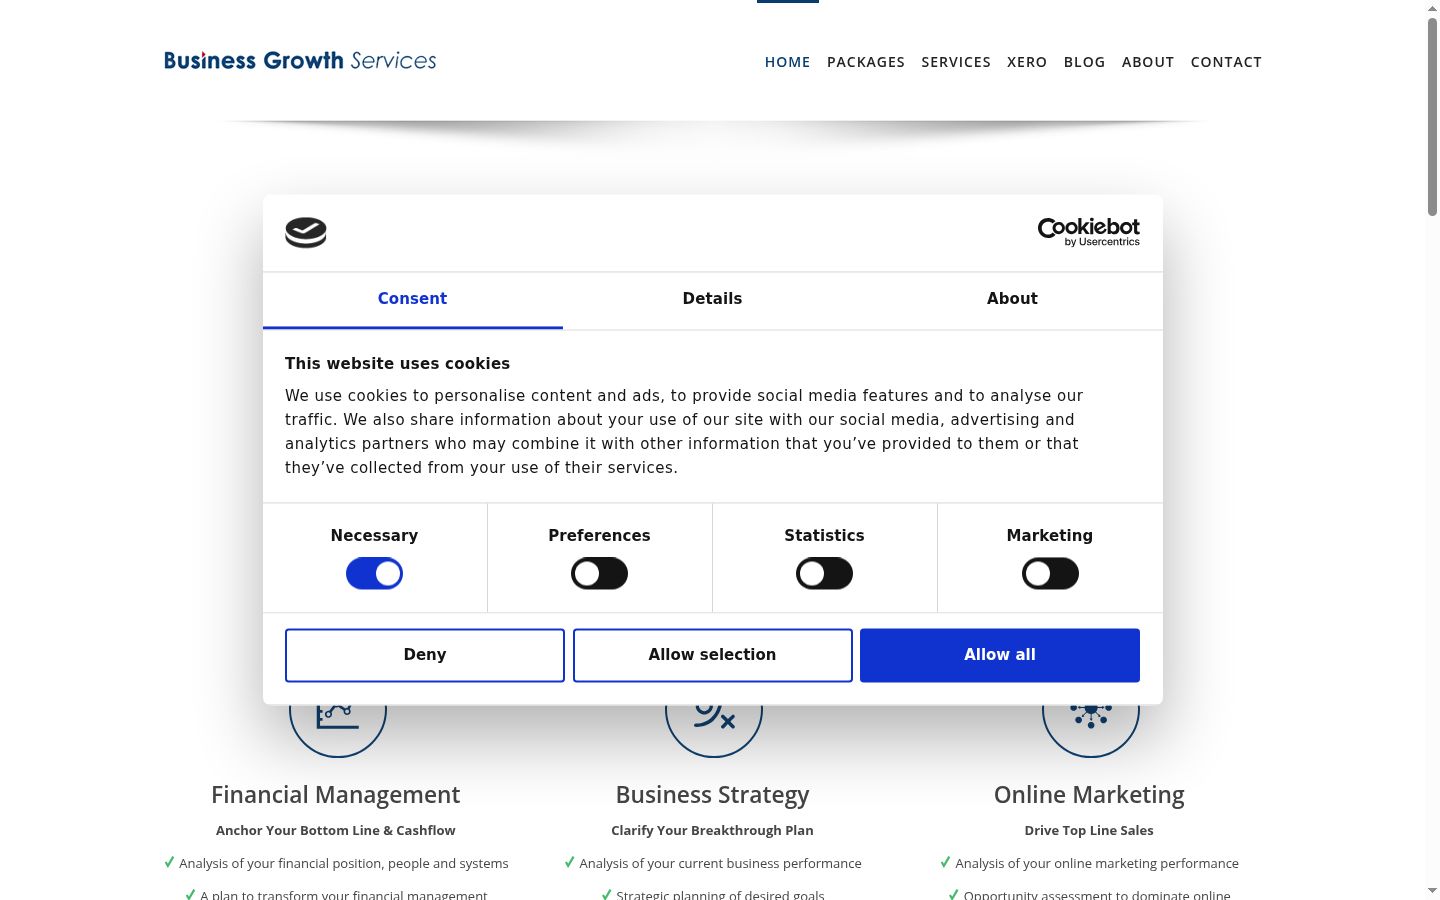
Task: Click the scrollbar up arrow
Action: 1432,8
